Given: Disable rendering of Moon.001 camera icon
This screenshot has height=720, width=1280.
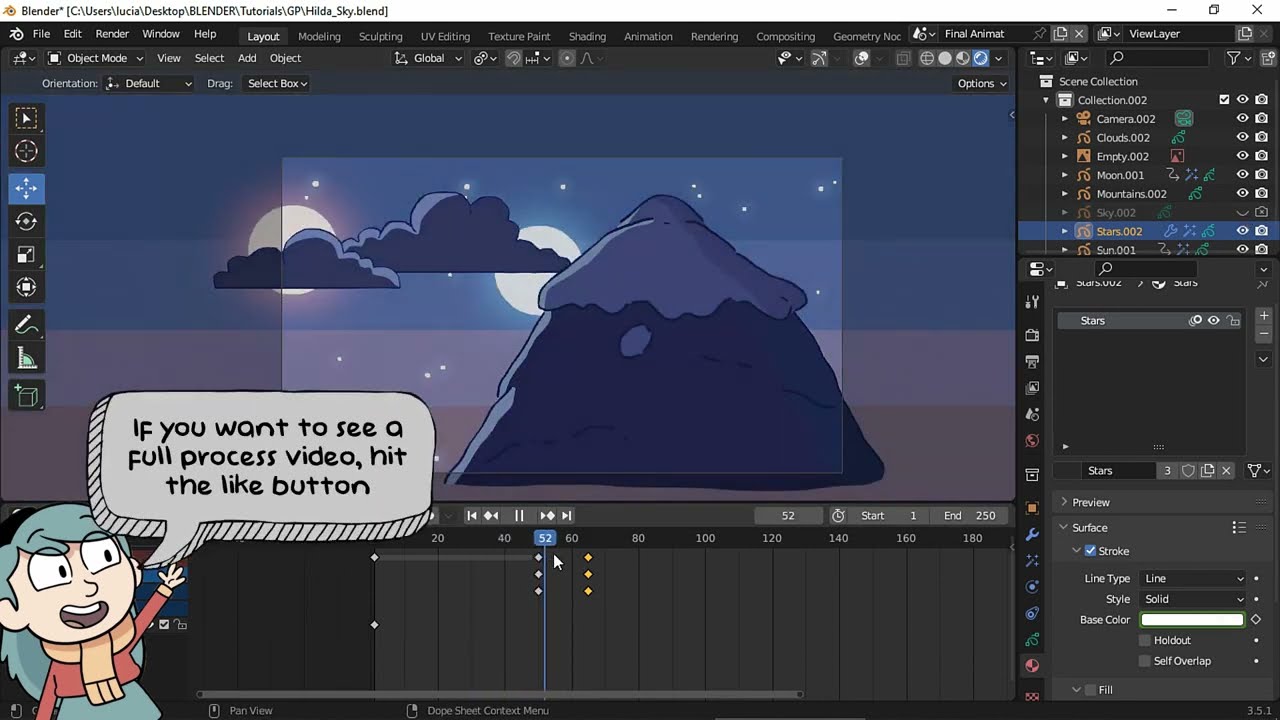Looking at the screenshot, I should pos(1261,175).
